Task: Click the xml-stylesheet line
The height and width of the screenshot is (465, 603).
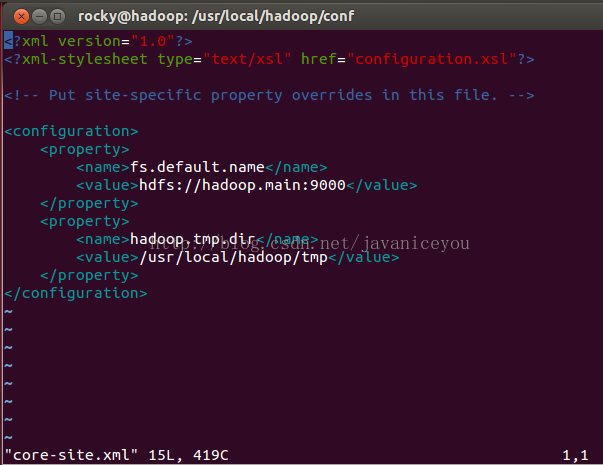Action: 269,59
